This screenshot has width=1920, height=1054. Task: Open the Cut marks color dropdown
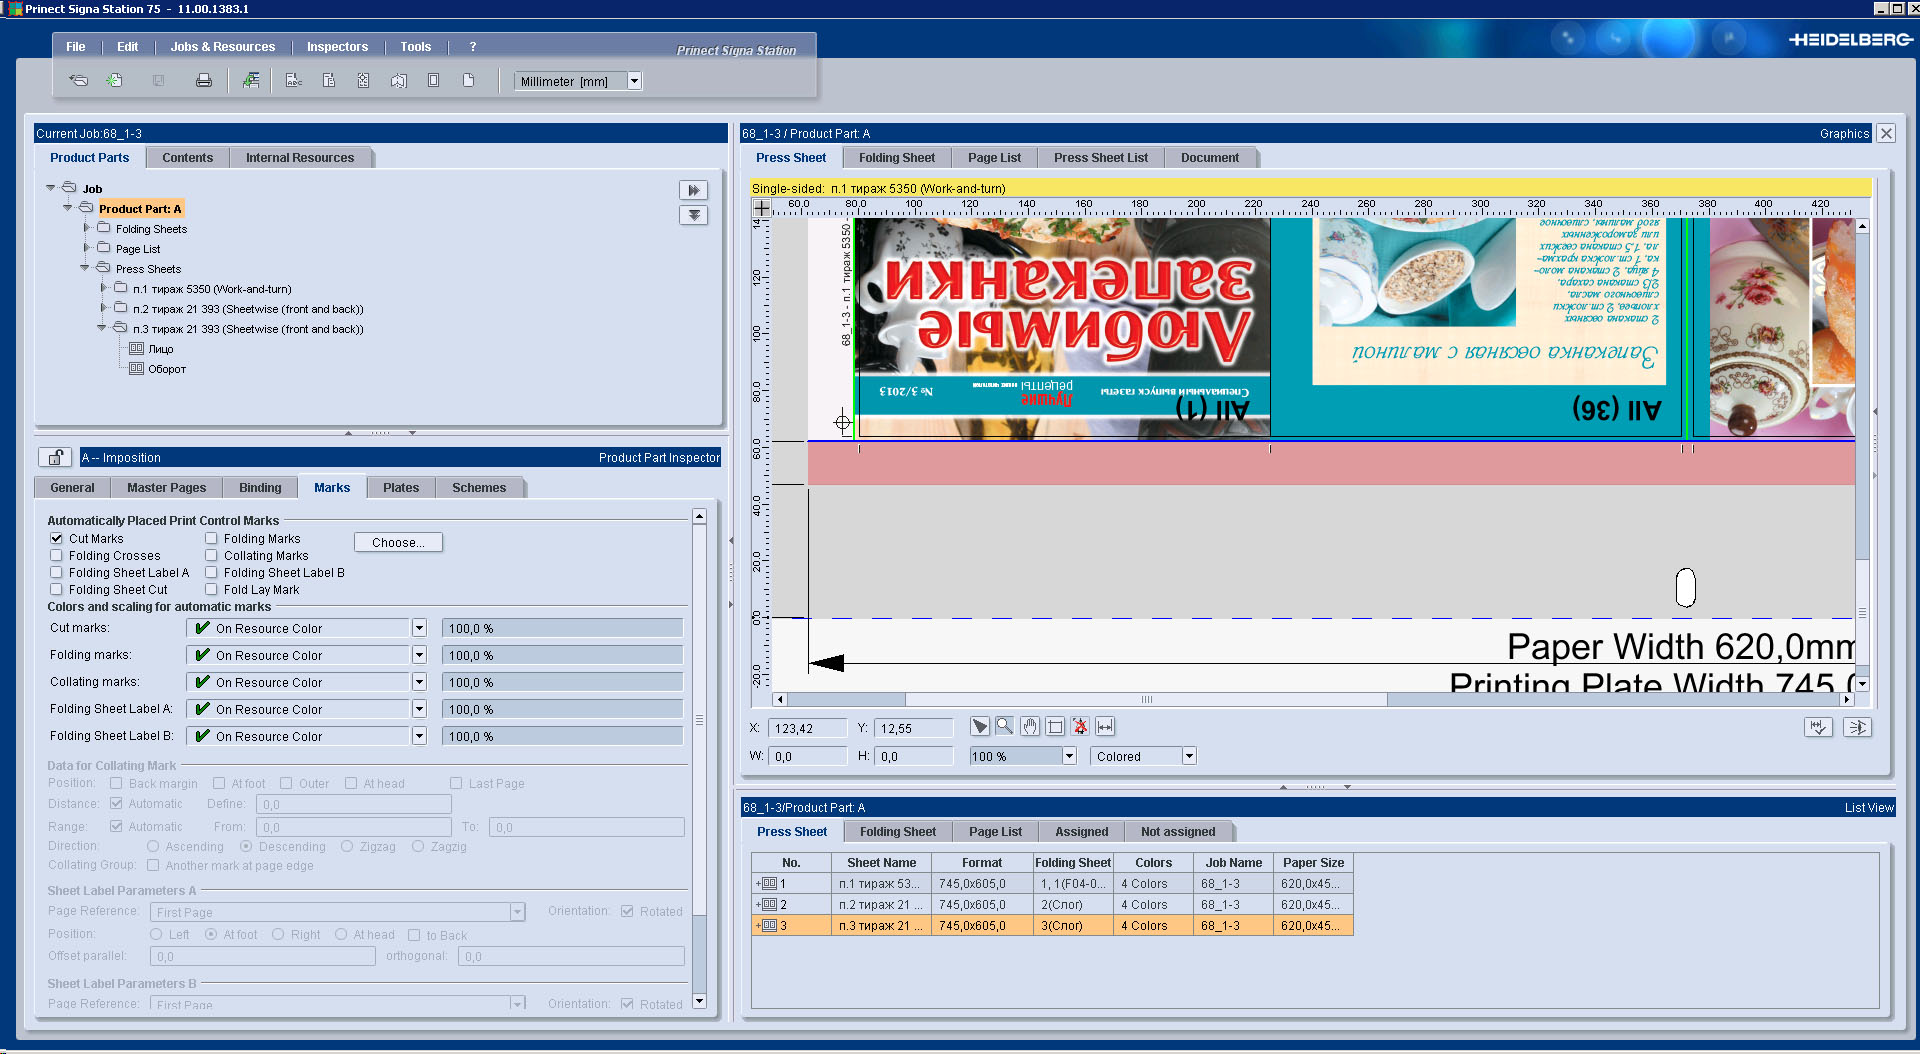(419, 628)
